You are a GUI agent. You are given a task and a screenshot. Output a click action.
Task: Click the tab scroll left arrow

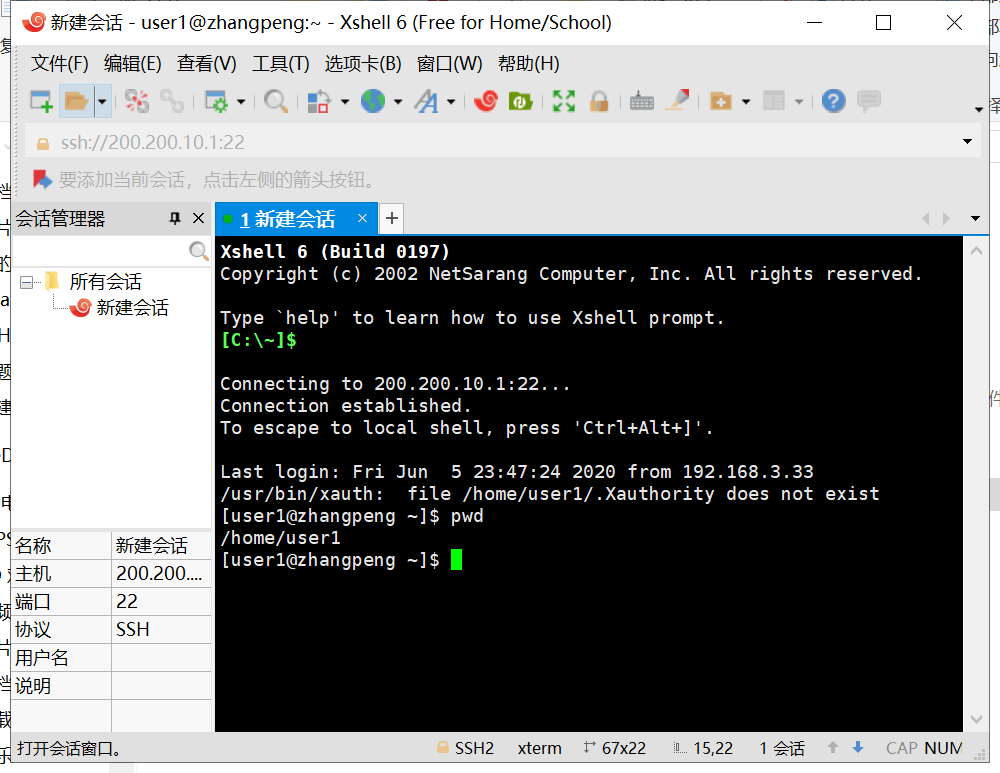click(x=926, y=219)
